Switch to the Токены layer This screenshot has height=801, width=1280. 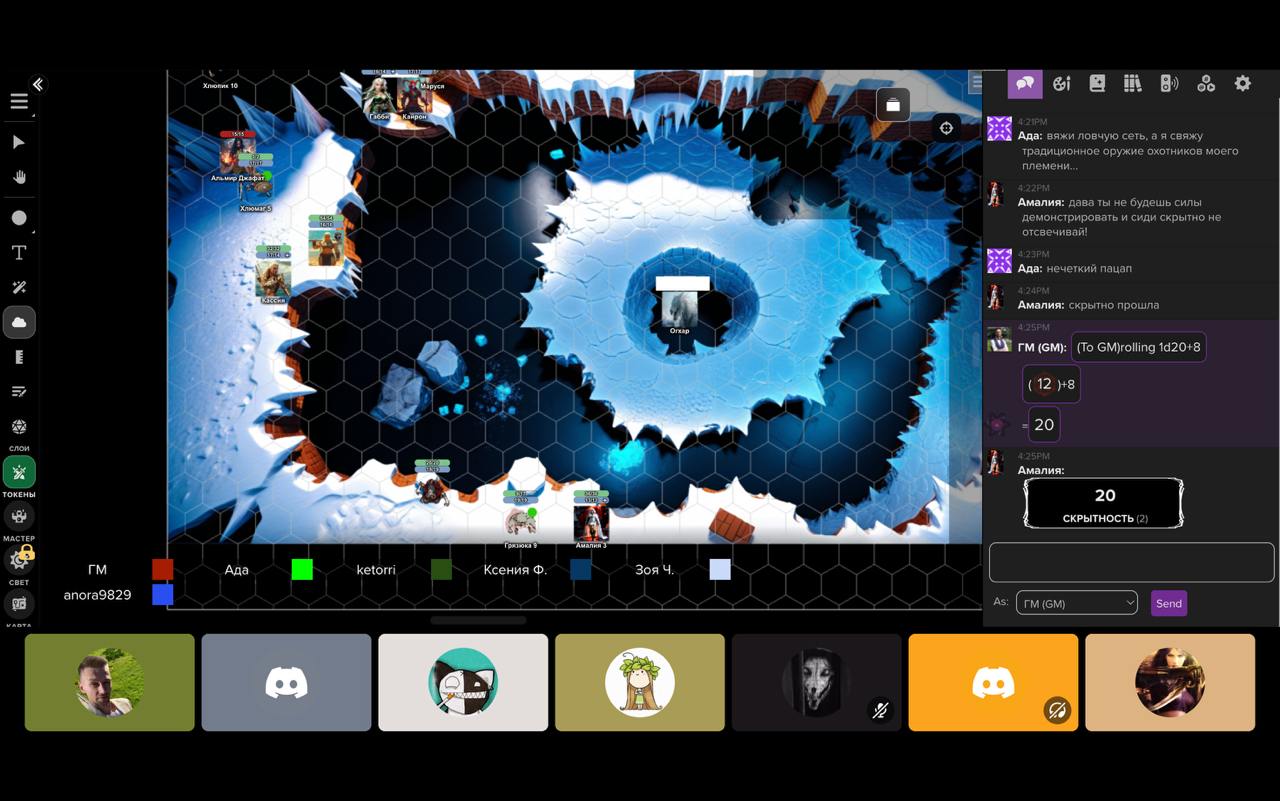tap(19, 473)
